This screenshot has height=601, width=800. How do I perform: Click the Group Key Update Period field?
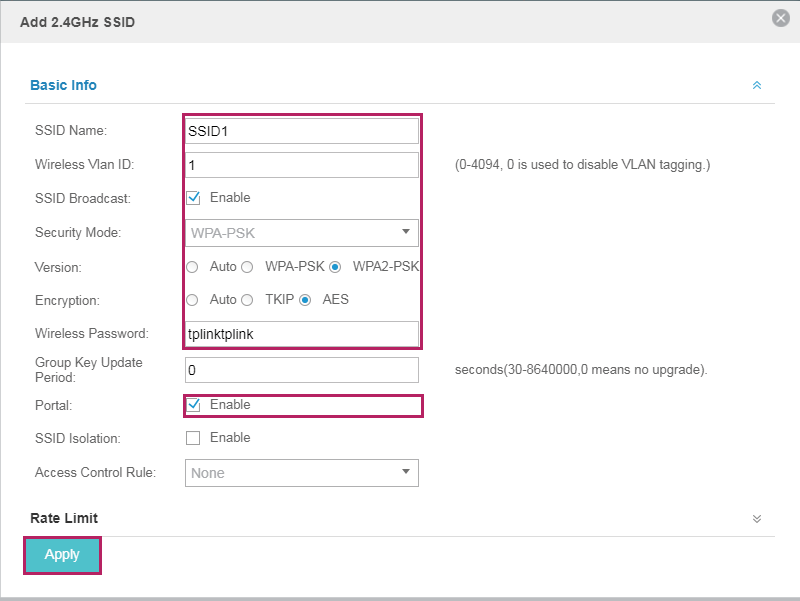(302, 370)
